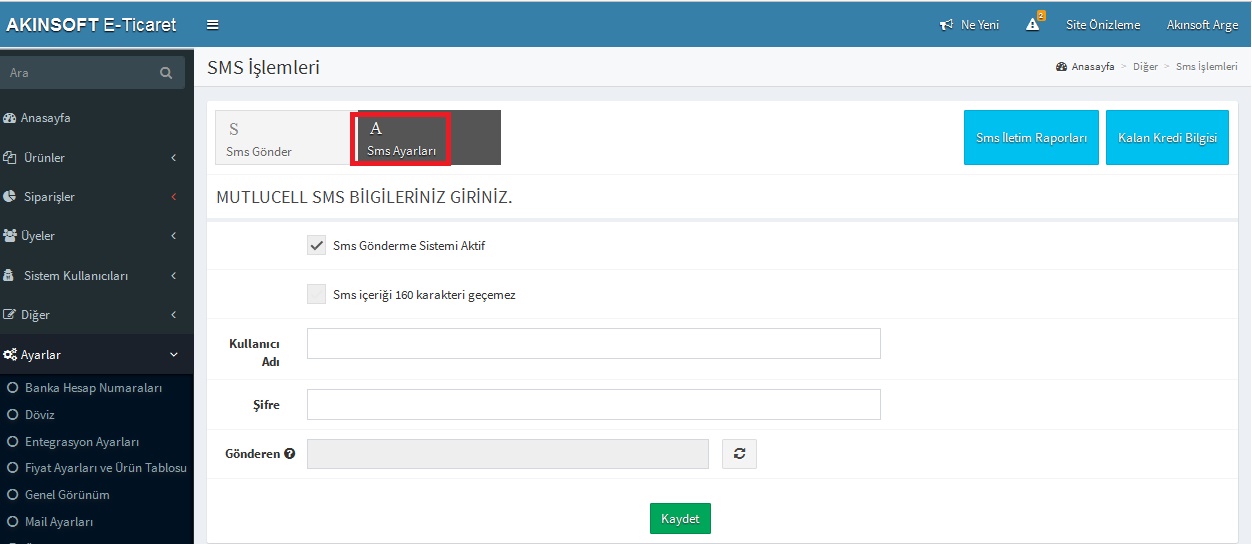Screen dimensions: 1252x544
Task: Click the Kalan Kredi Bilgisi button
Action: tap(1167, 138)
